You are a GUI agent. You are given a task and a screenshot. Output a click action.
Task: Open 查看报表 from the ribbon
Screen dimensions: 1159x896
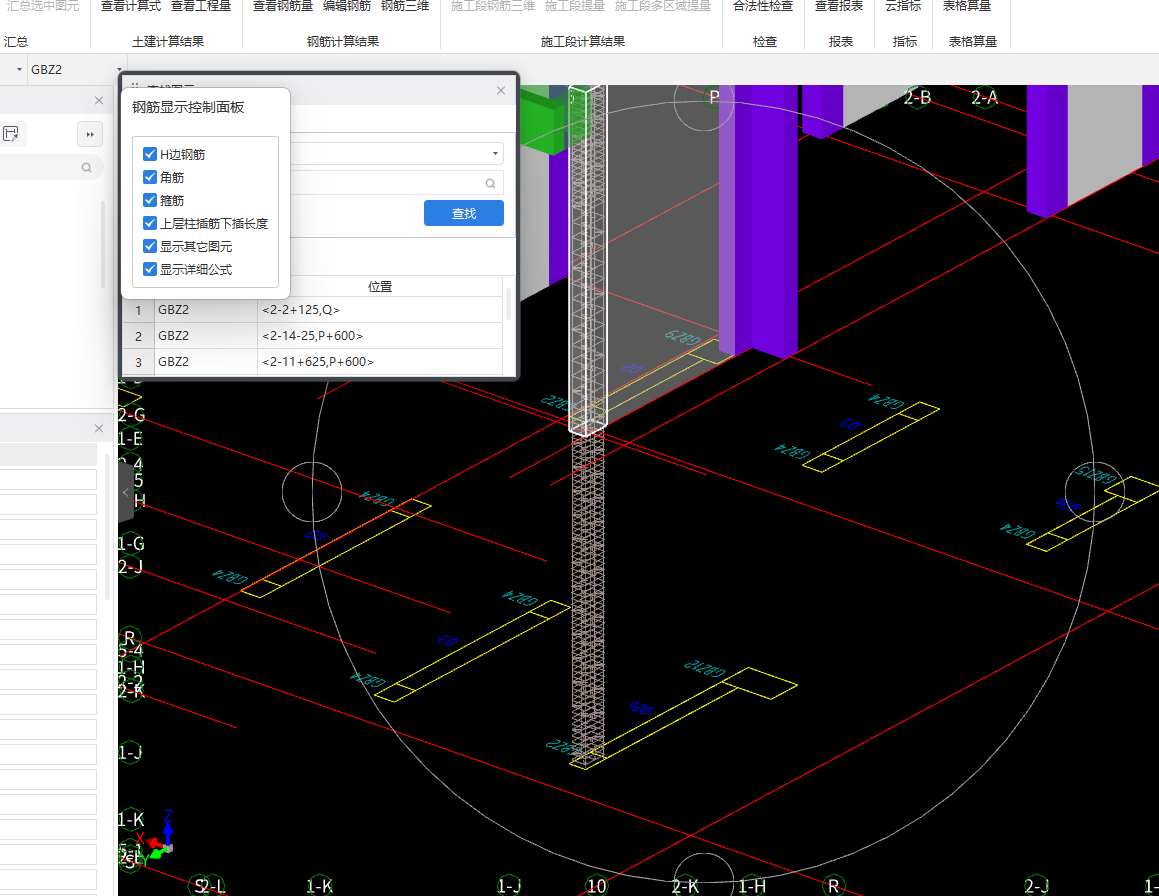point(839,6)
